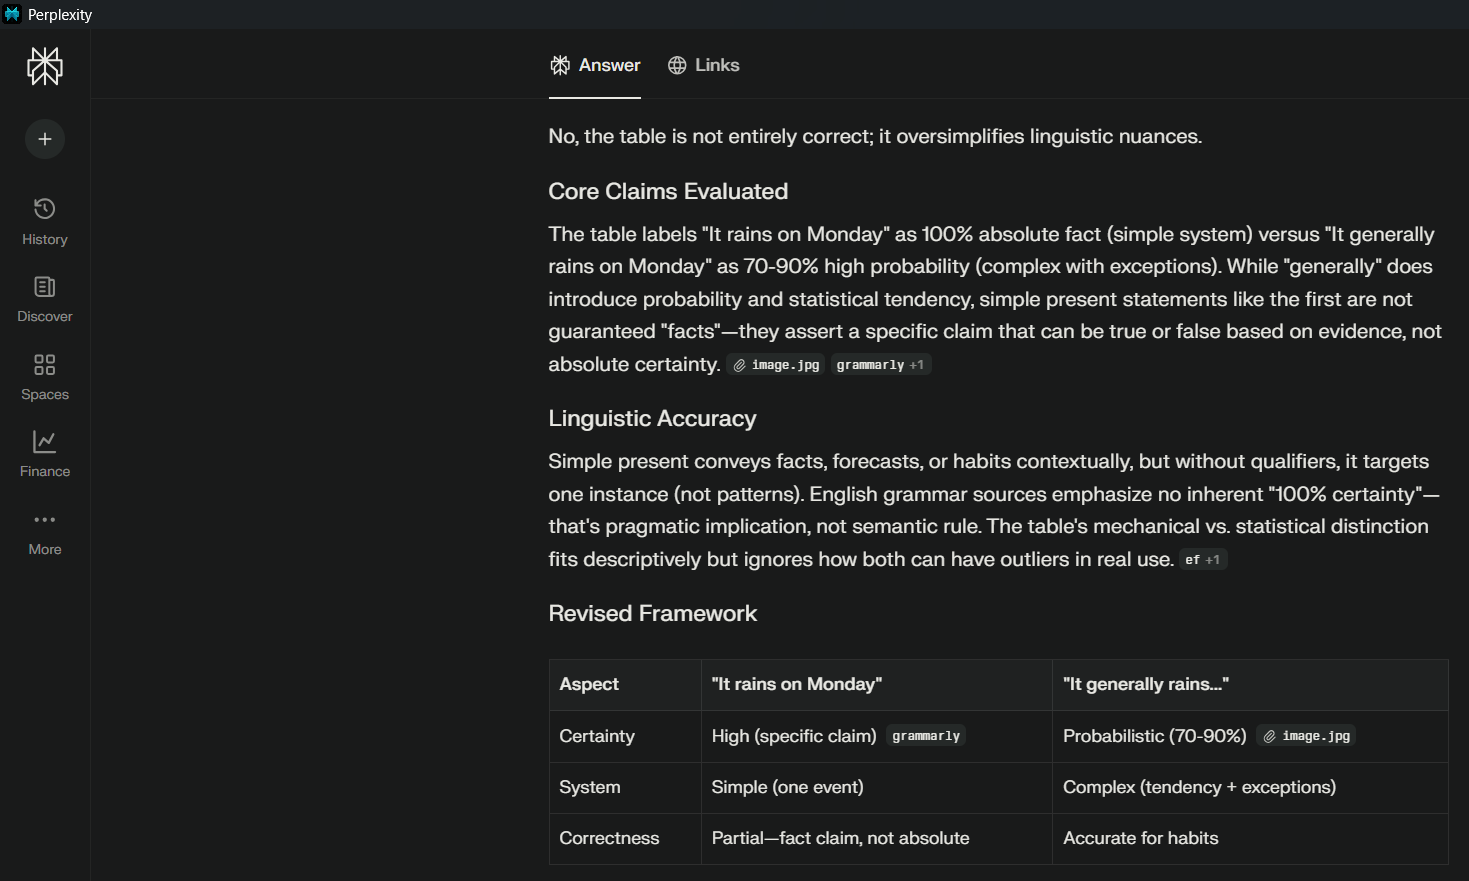Click the Revised Framework heading
The width and height of the screenshot is (1469, 881).
(652, 613)
